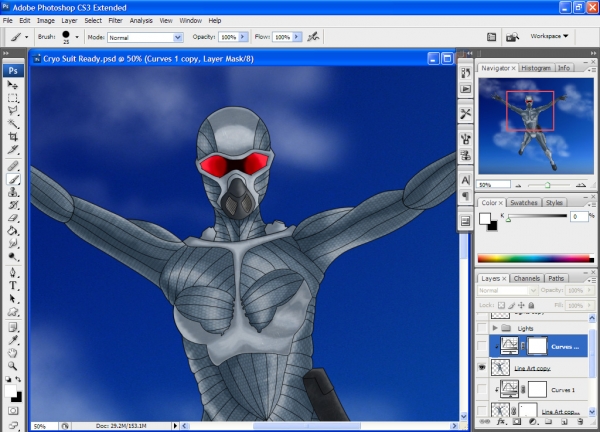Open the Filter menu
Image resolution: width=600 pixels, height=432 pixels.
tap(115, 21)
